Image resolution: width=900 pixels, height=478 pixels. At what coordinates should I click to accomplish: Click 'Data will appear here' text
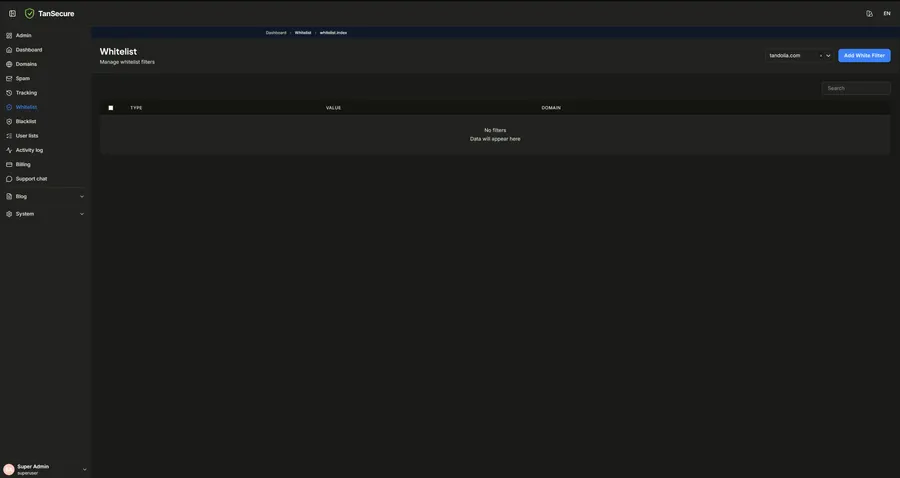(x=495, y=139)
